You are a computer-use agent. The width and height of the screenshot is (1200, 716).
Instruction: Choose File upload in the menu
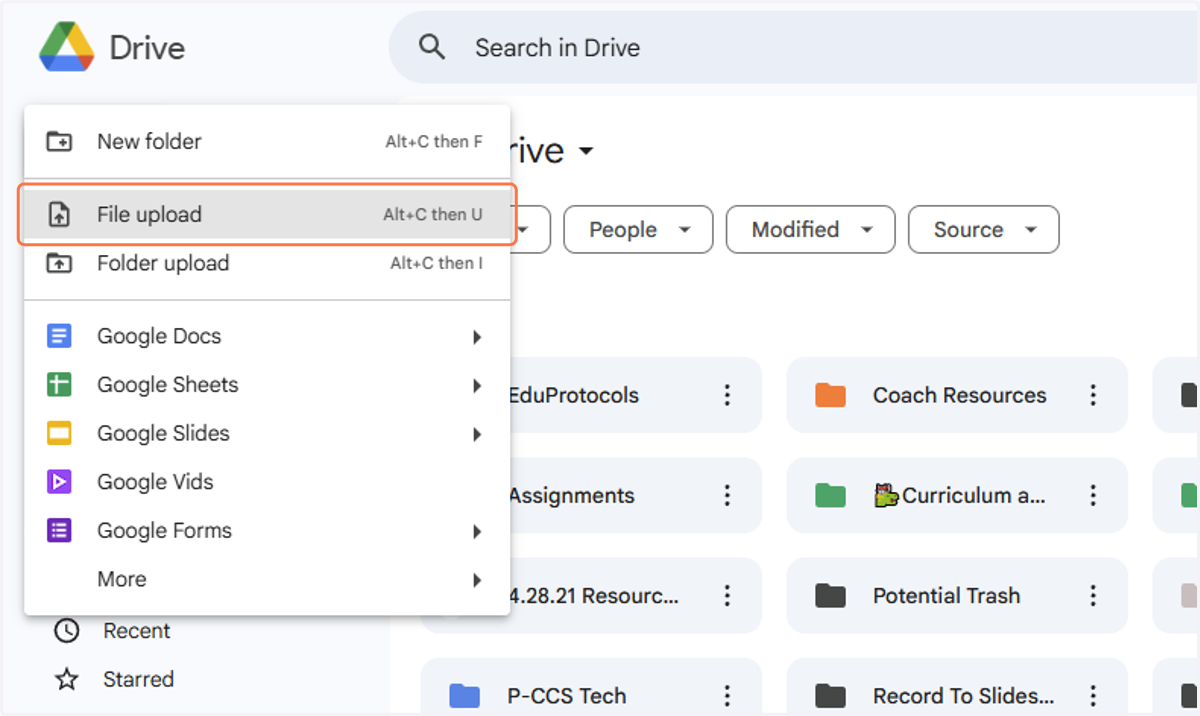tap(267, 214)
